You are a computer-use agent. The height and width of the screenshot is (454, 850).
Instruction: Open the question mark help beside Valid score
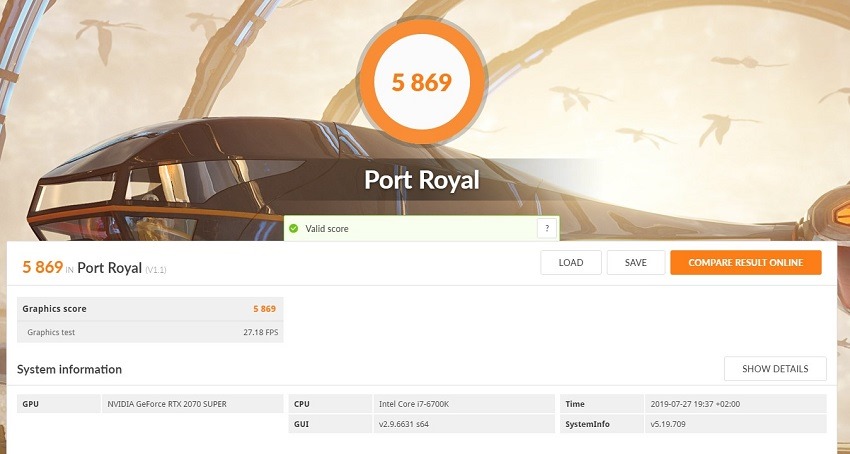(x=547, y=228)
